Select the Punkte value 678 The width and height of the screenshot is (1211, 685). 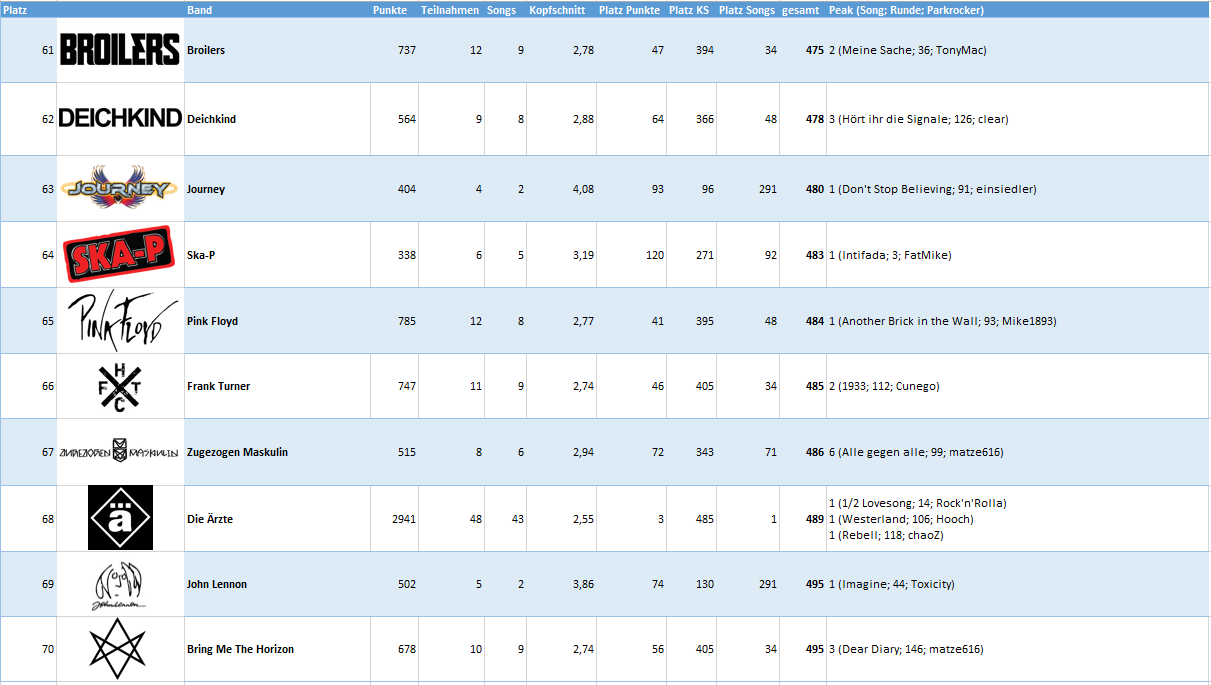407,649
